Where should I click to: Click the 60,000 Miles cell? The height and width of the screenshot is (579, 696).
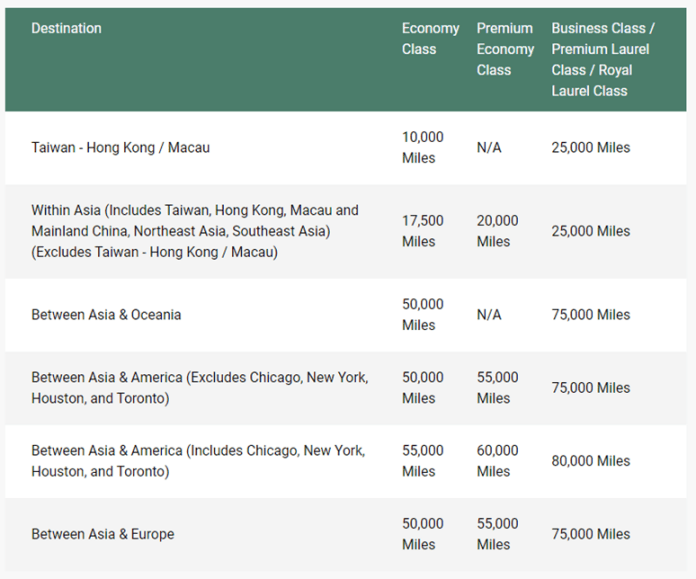point(497,461)
